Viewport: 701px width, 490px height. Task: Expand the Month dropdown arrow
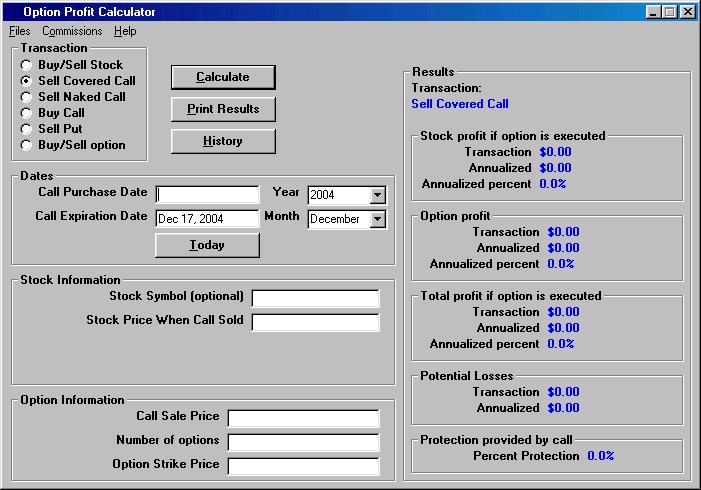[x=378, y=219]
